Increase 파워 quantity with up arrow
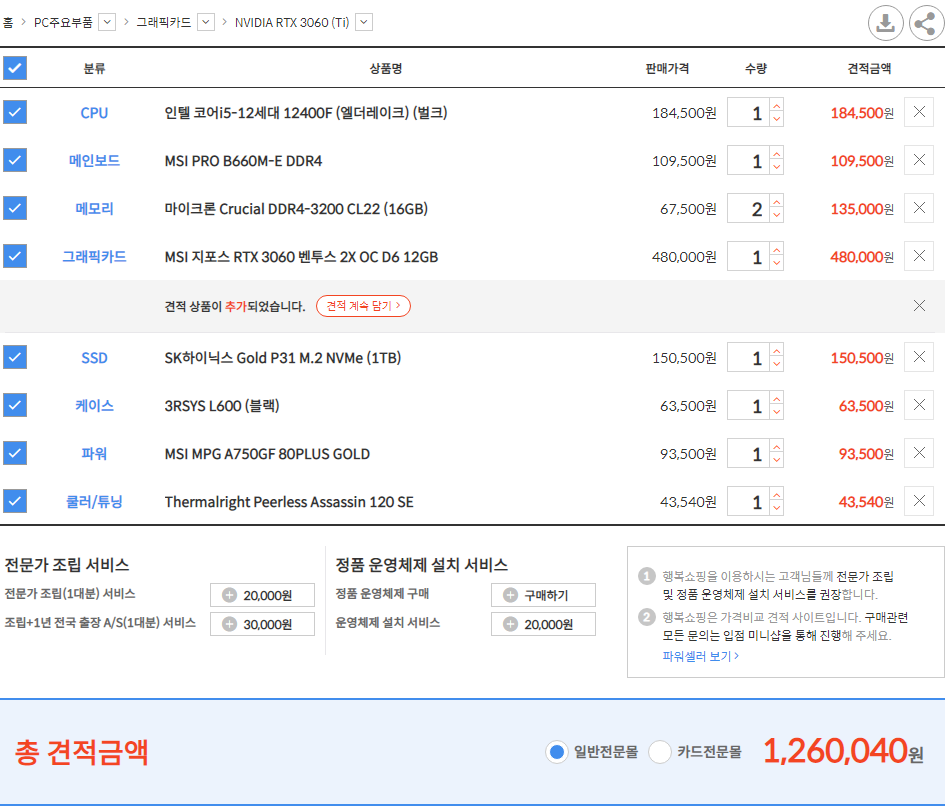 (777, 446)
